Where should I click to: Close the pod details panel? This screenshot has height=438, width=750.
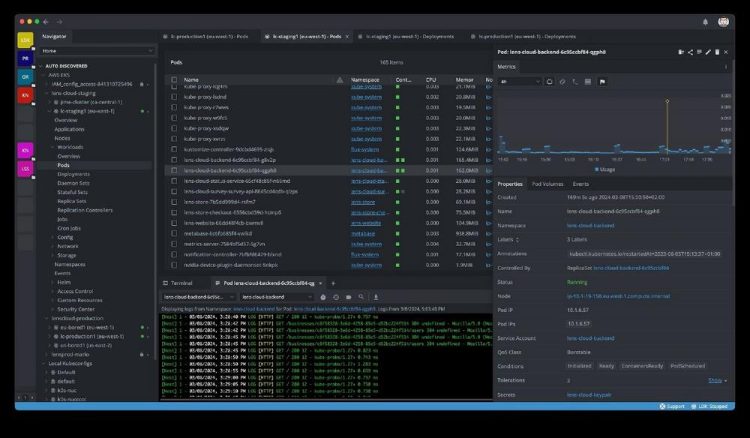726,52
